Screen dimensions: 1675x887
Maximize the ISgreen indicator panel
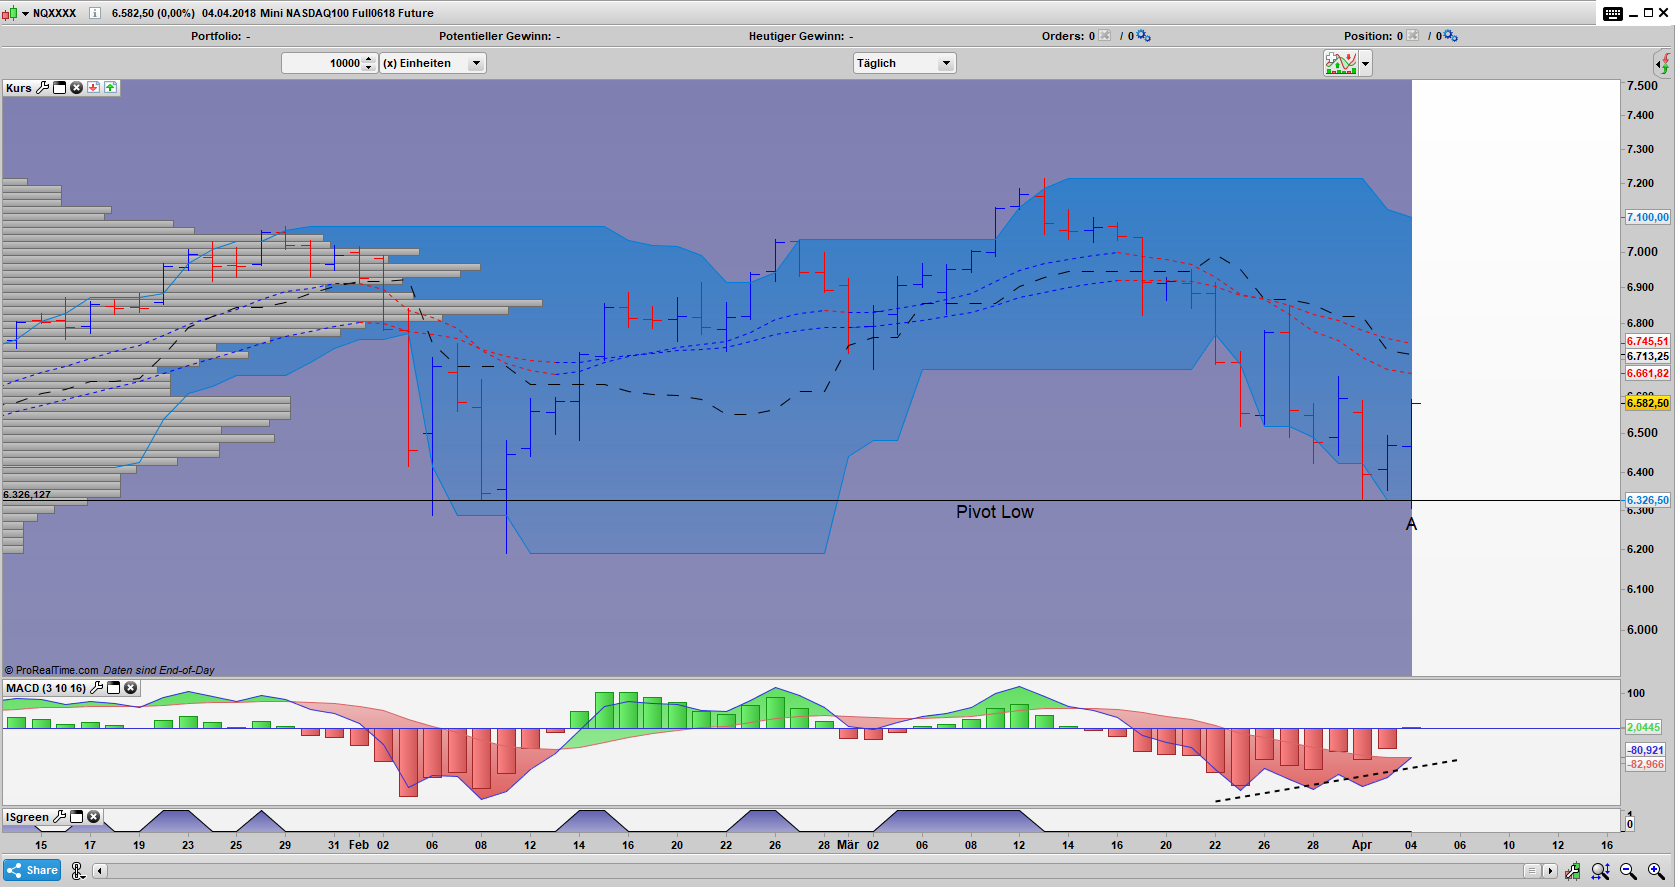pos(77,817)
